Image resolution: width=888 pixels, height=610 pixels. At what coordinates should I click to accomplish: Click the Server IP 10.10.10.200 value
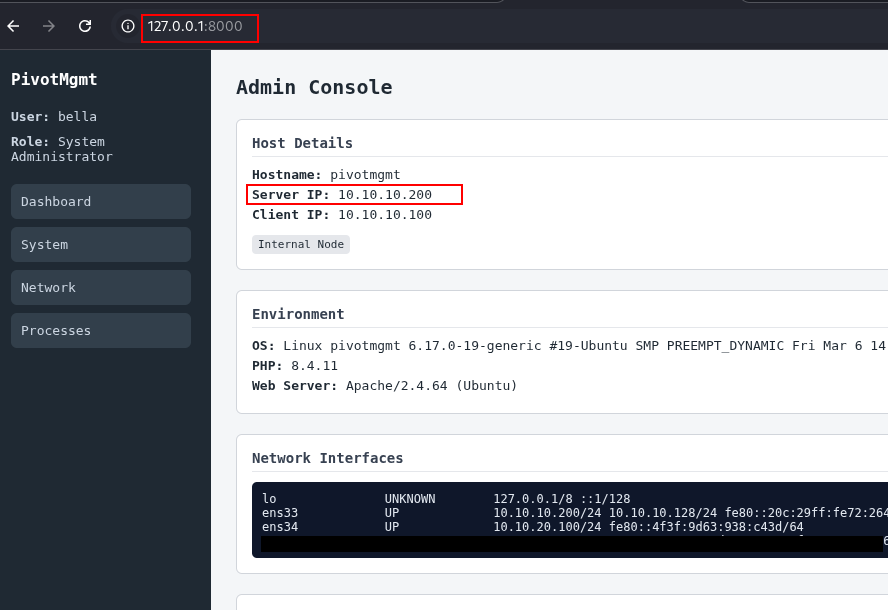pyautogui.click(x=384, y=194)
